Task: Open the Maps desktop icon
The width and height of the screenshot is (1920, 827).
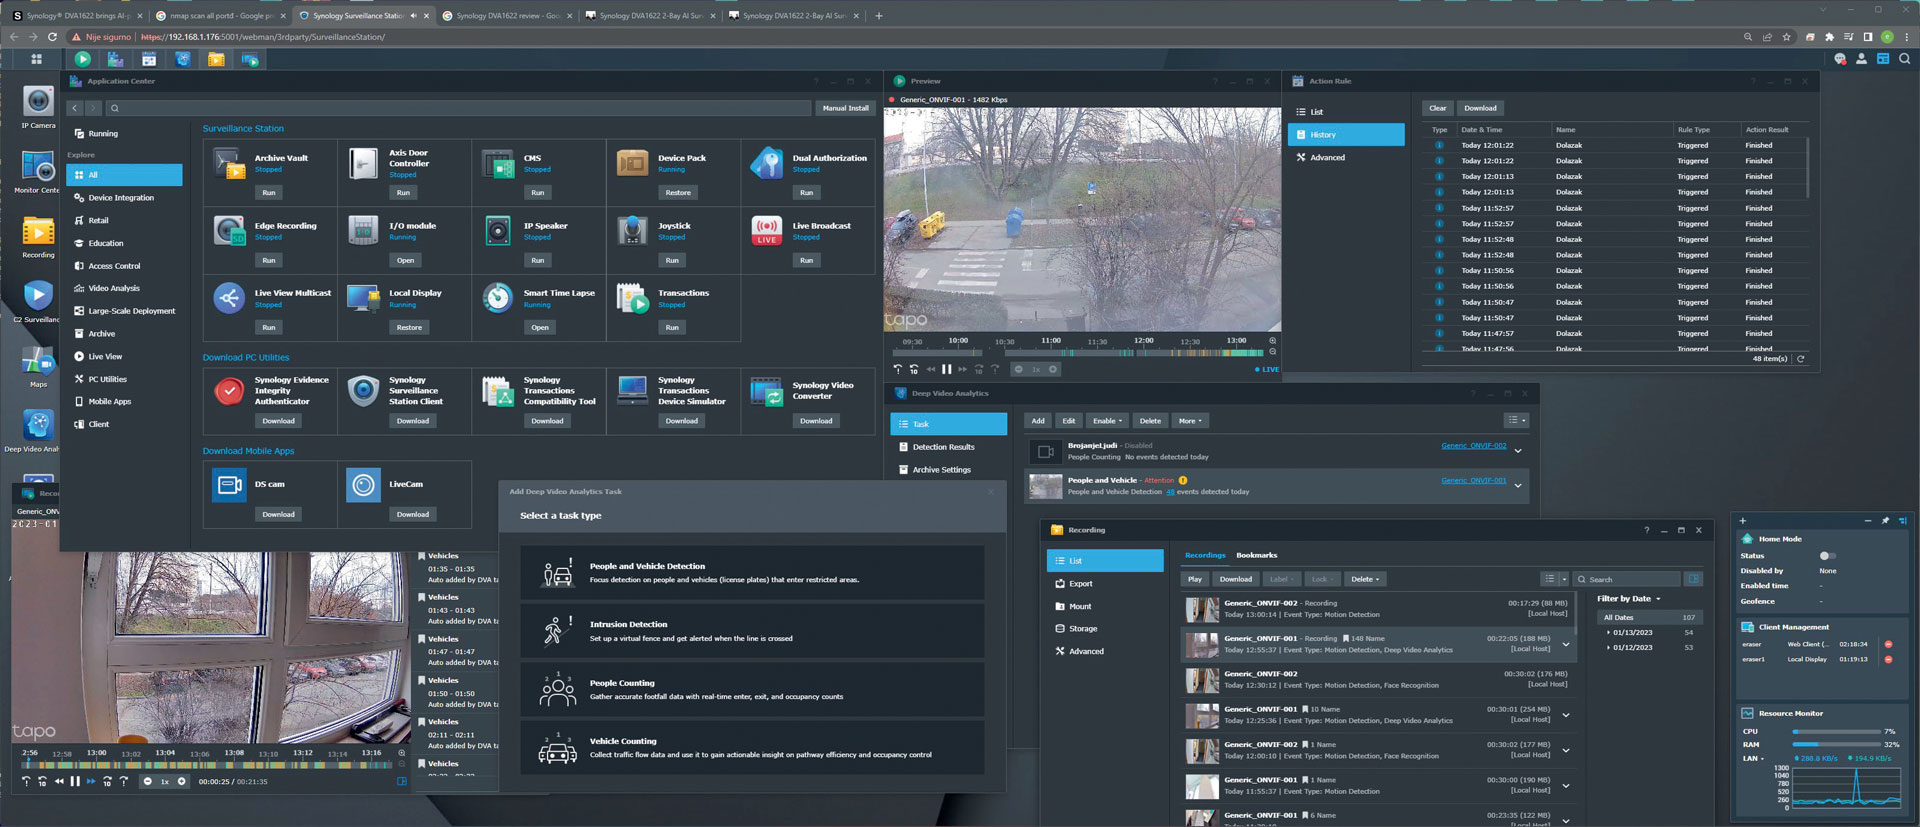Action: 38,360
